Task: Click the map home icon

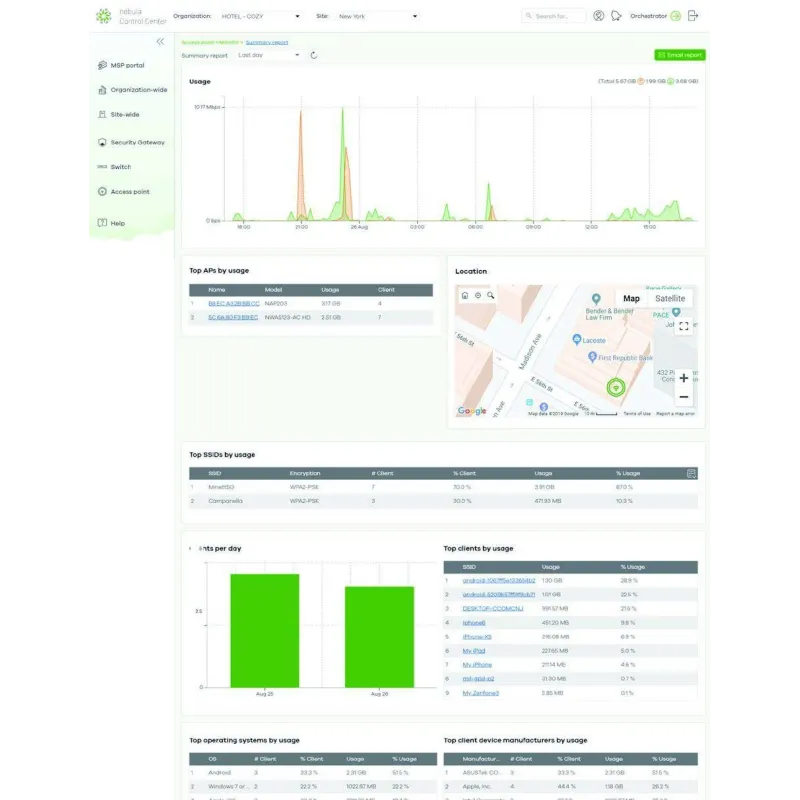Action: click(x=465, y=296)
